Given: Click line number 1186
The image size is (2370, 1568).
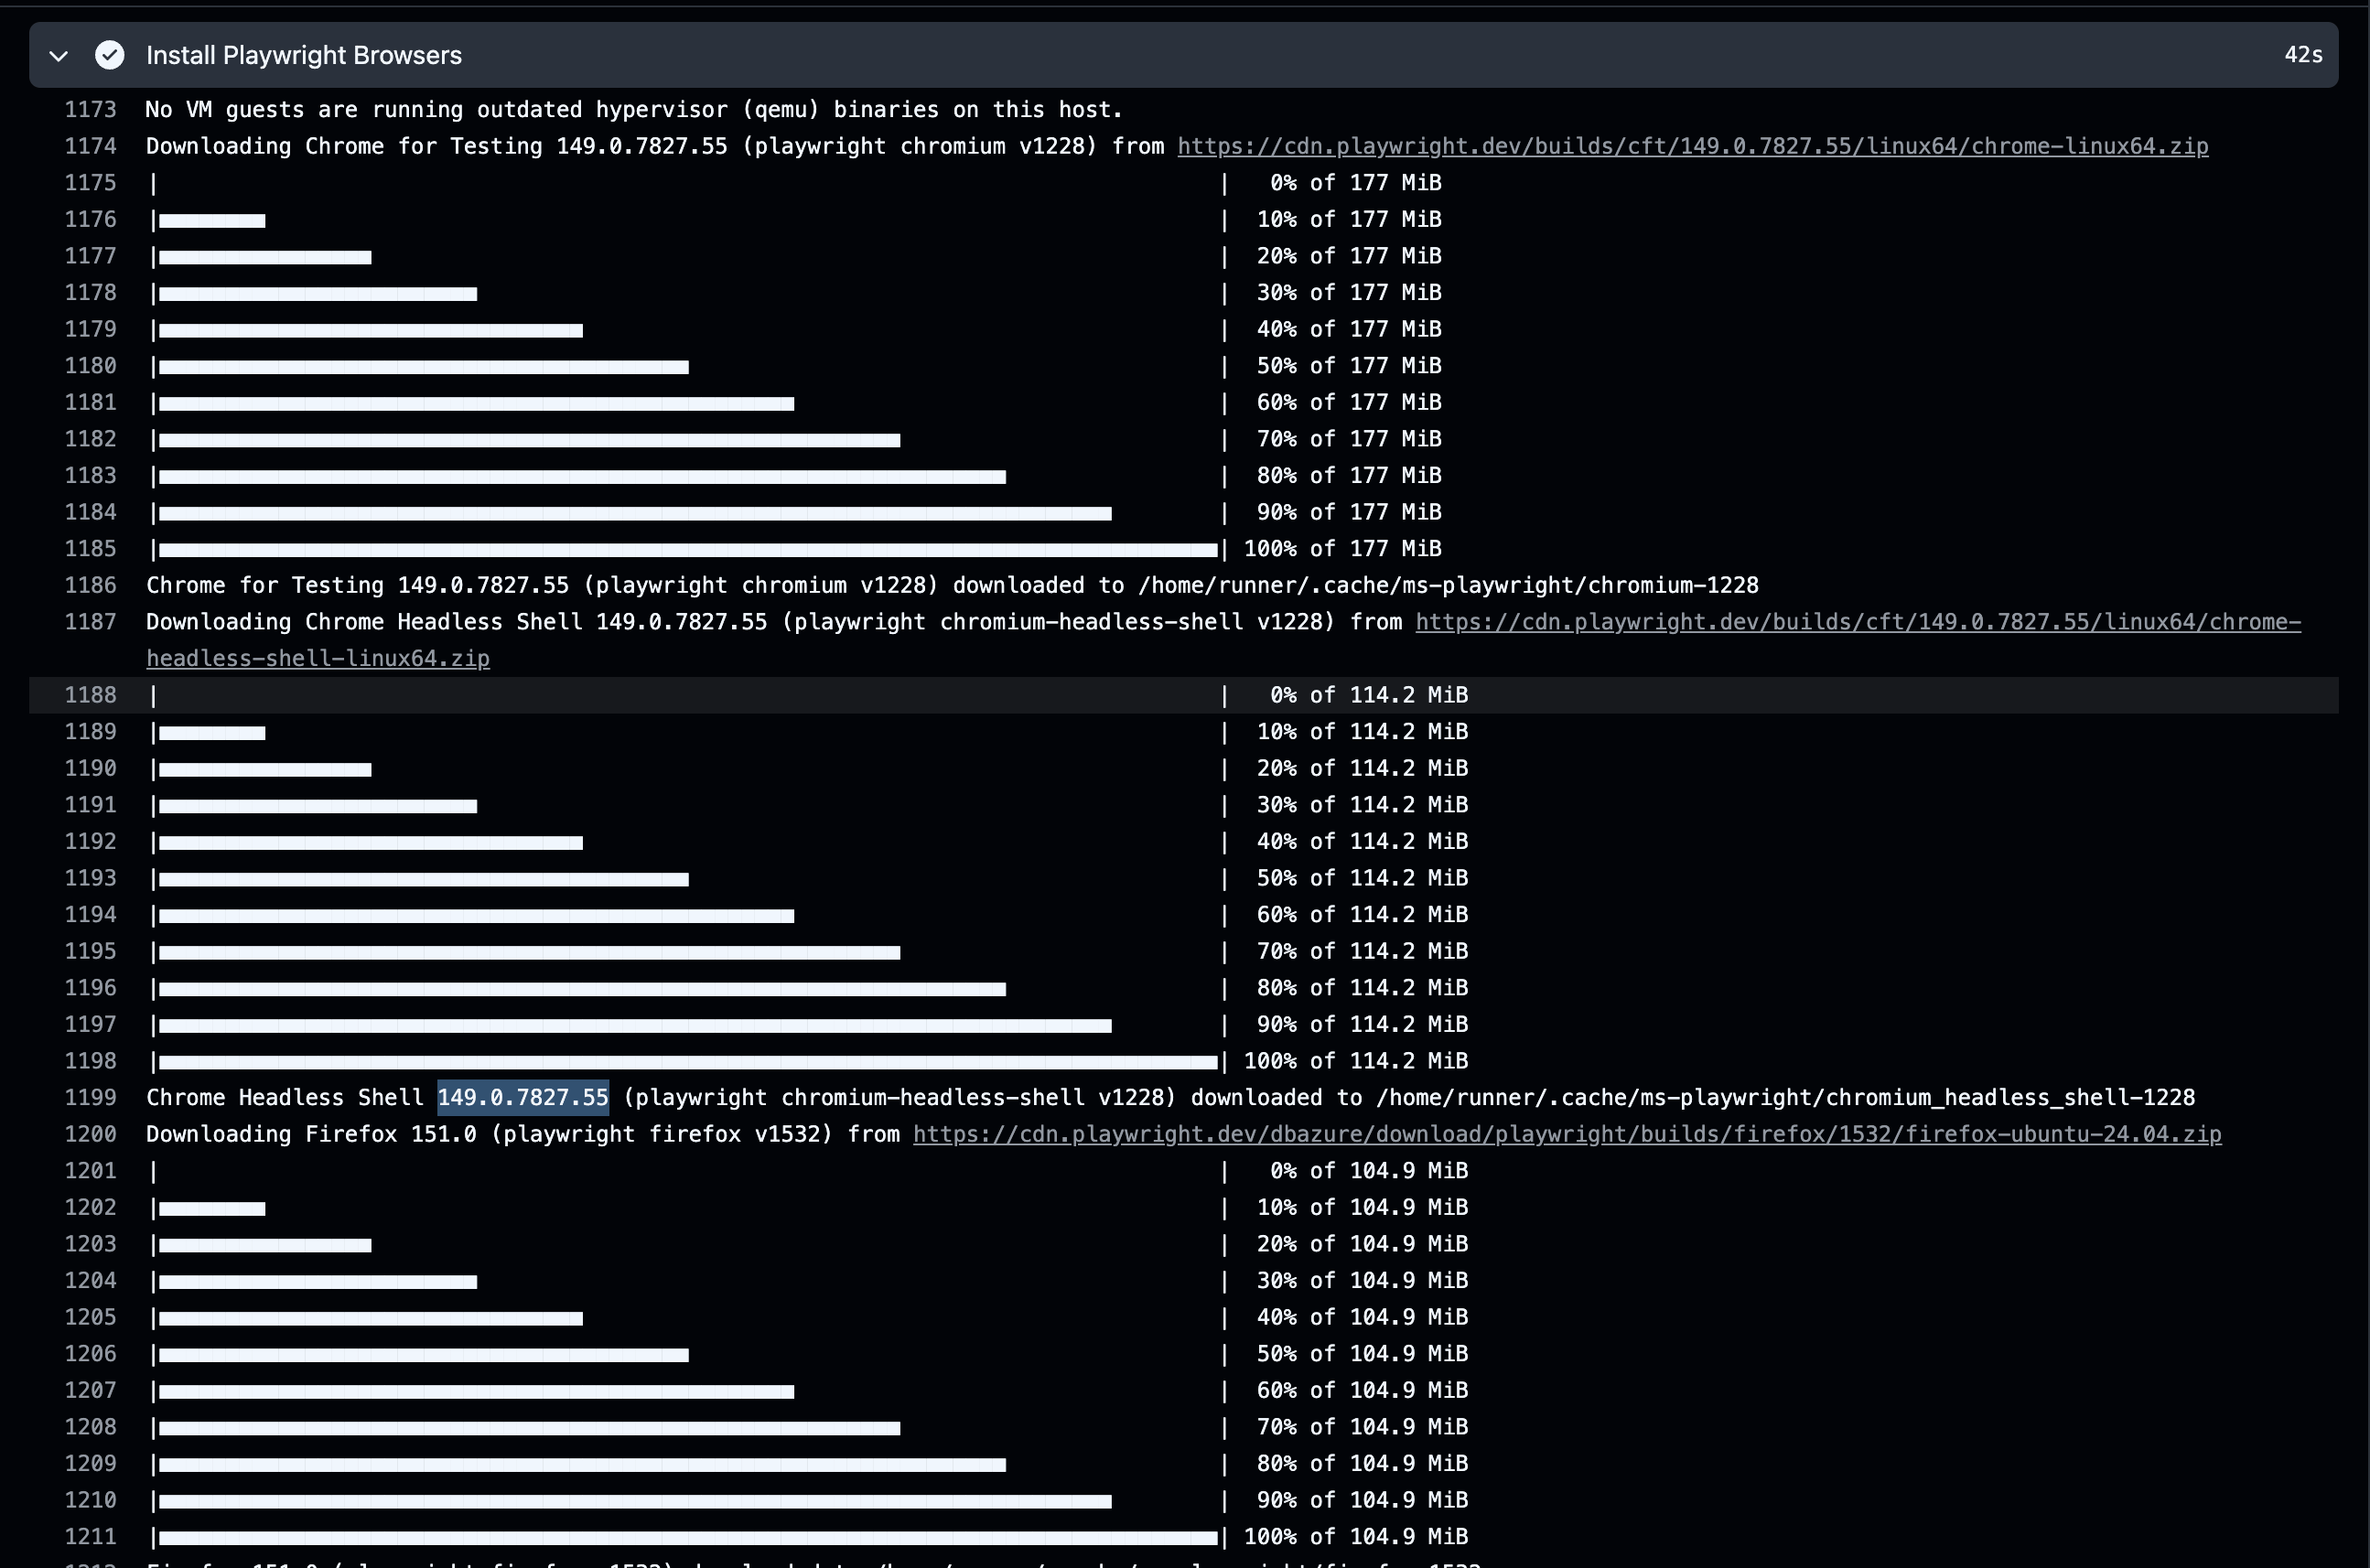Looking at the screenshot, I should coord(91,585).
